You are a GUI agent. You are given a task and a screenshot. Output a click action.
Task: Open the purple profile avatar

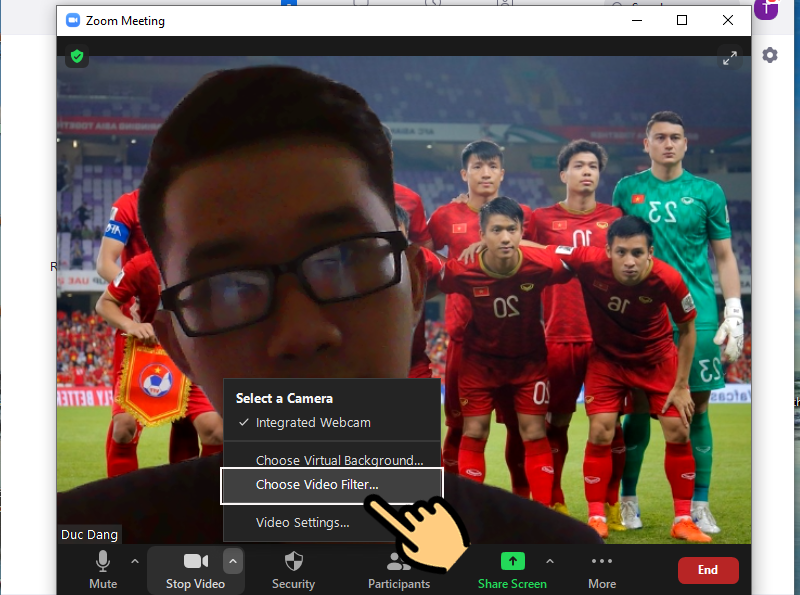coord(765,10)
